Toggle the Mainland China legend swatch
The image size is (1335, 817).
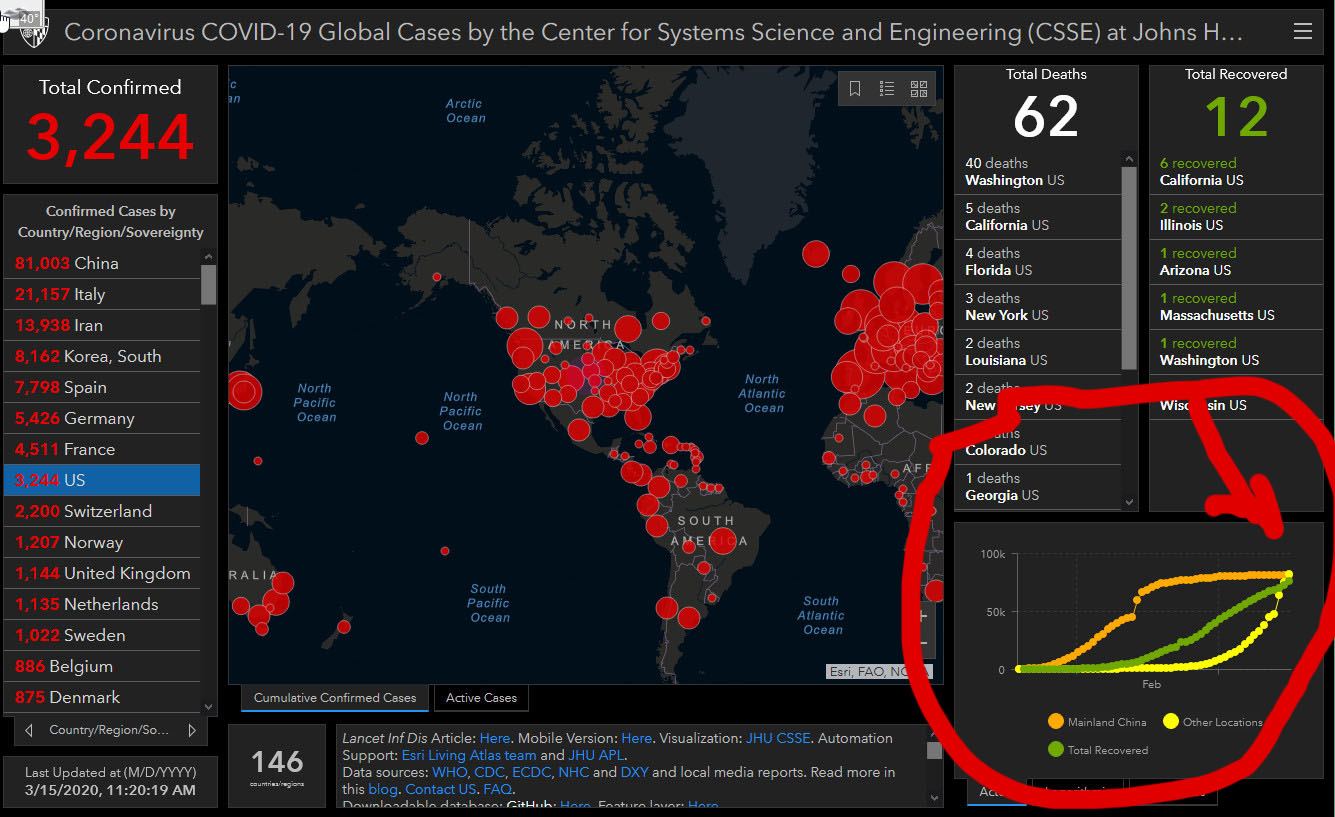pyautogui.click(x=1055, y=721)
